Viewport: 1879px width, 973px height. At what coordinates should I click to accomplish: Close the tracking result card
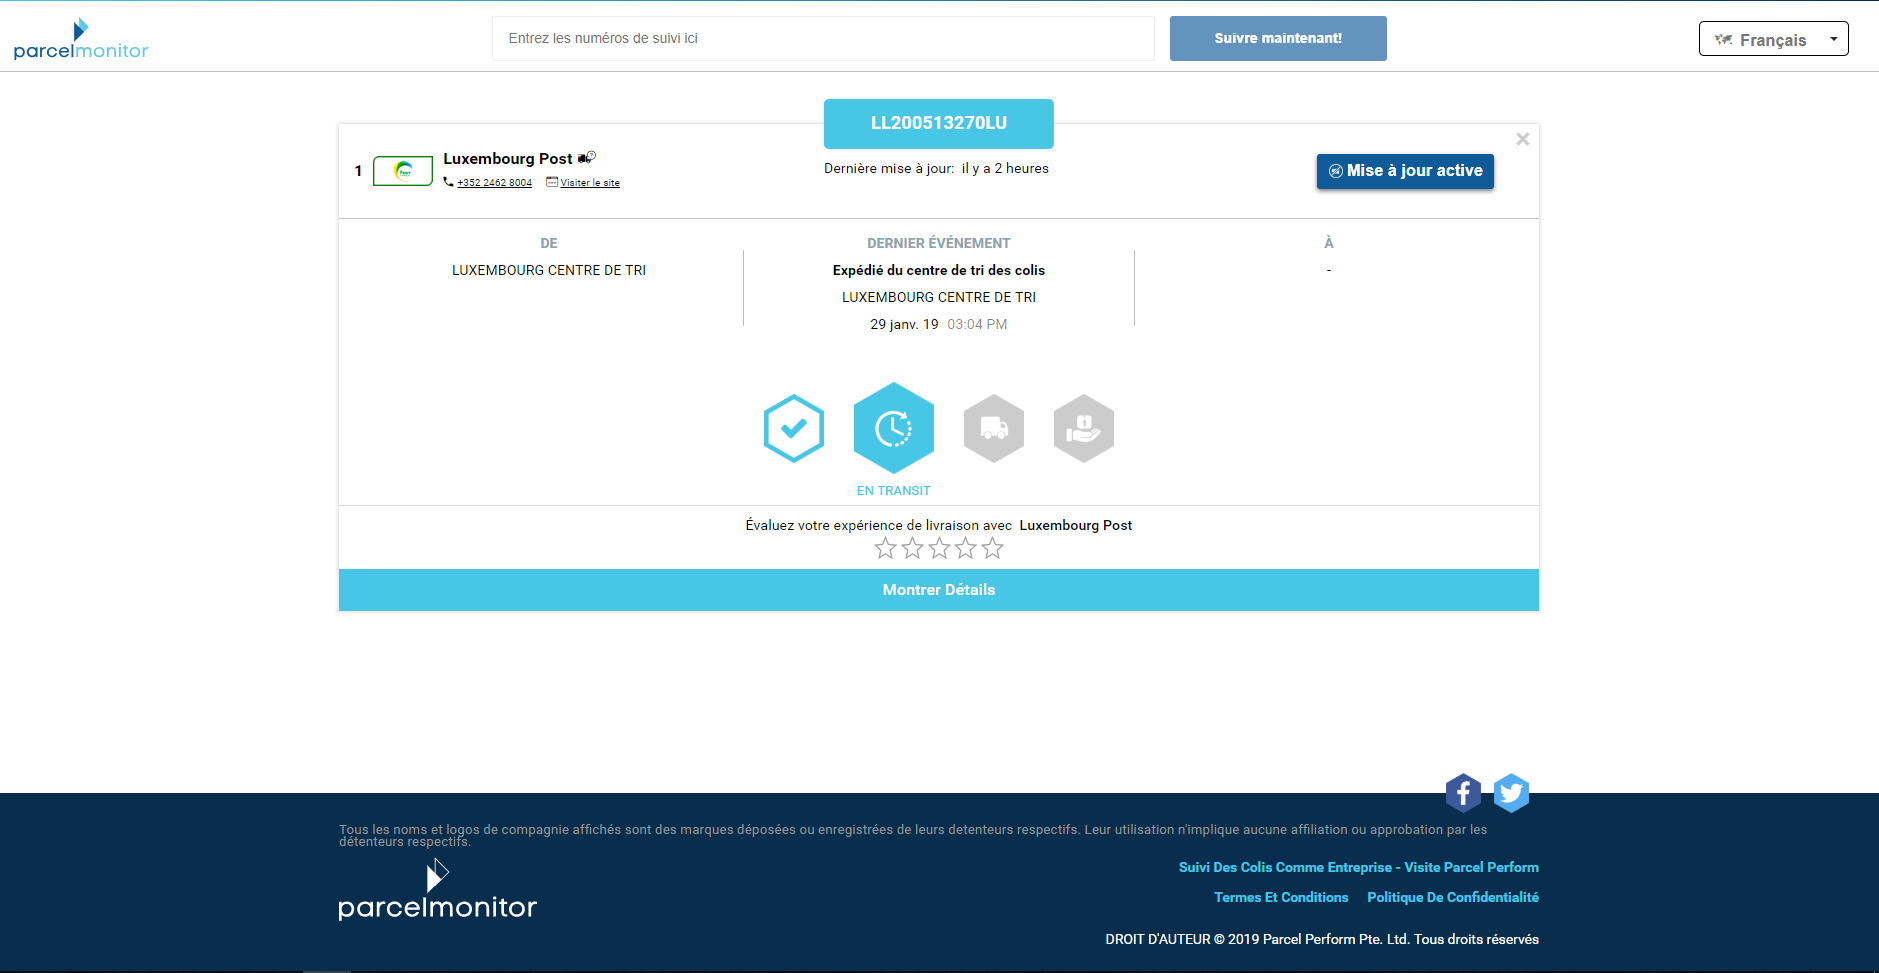point(1522,139)
